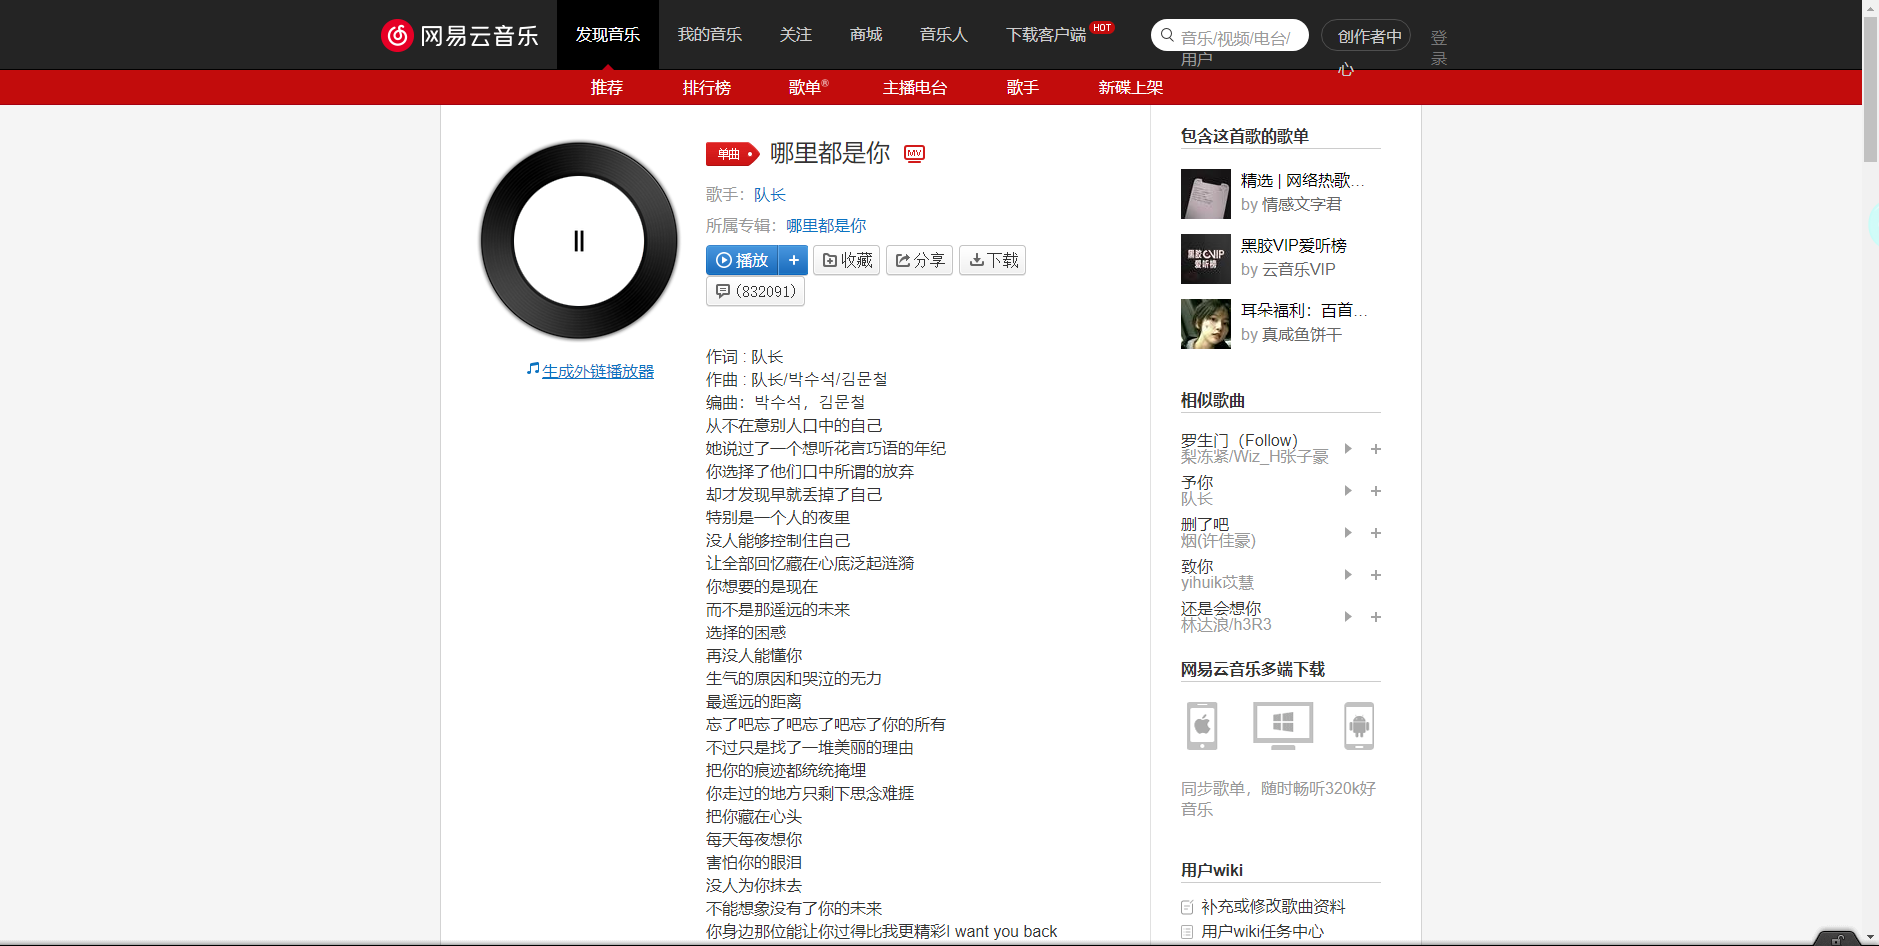Click the plus icon beside the 播放 button
The image size is (1879, 946).
[793, 260]
